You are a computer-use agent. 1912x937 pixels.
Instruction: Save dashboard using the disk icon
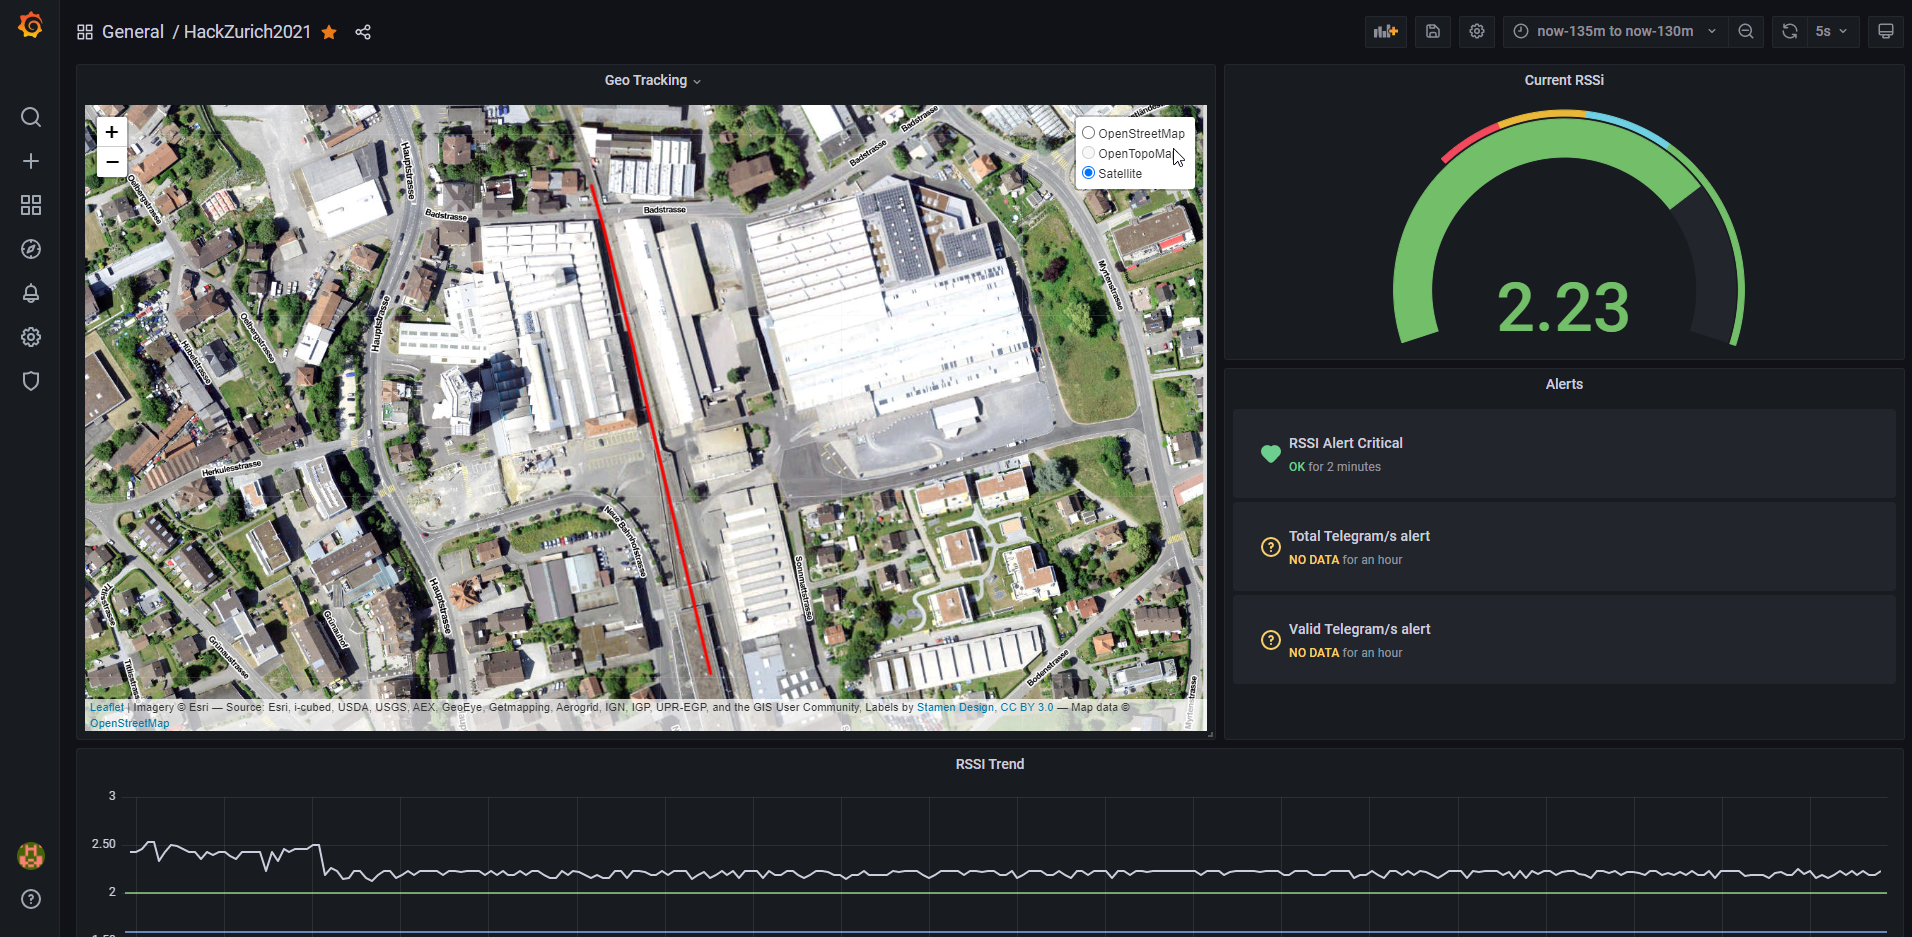1432,31
